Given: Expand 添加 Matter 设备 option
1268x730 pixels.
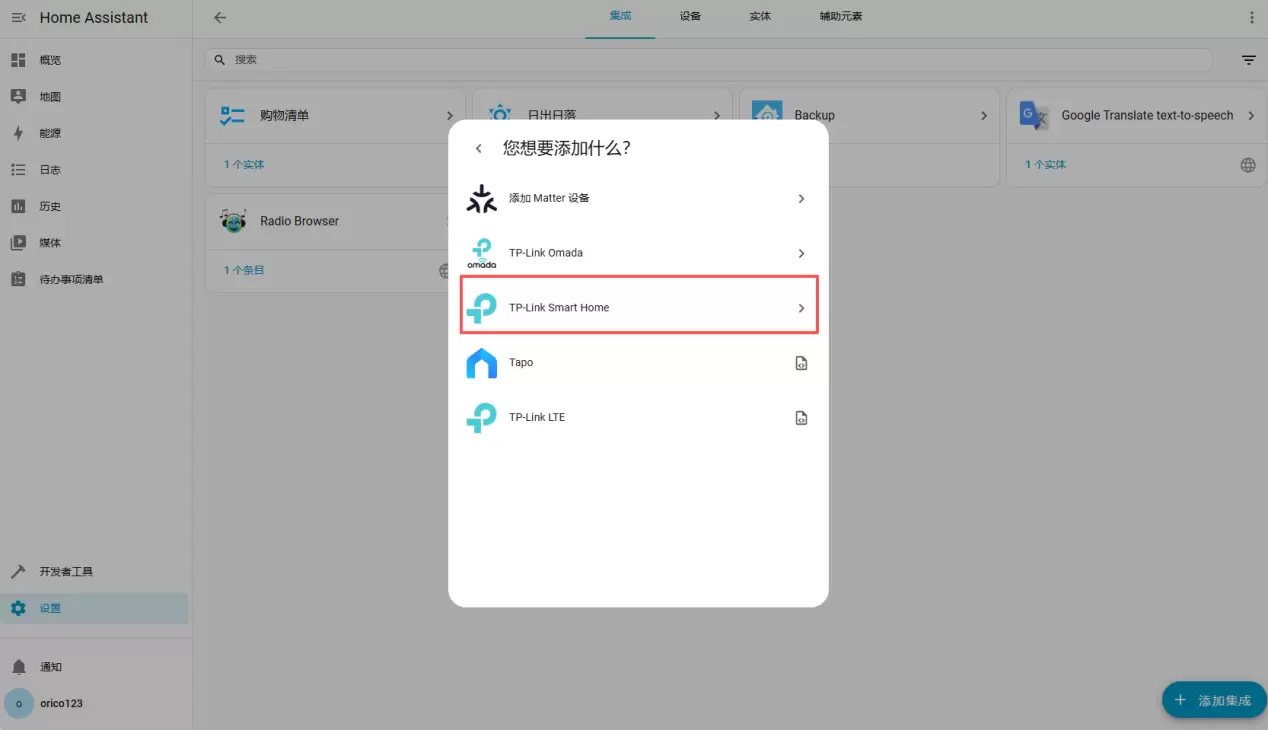Looking at the screenshot, I should (639, 198).
